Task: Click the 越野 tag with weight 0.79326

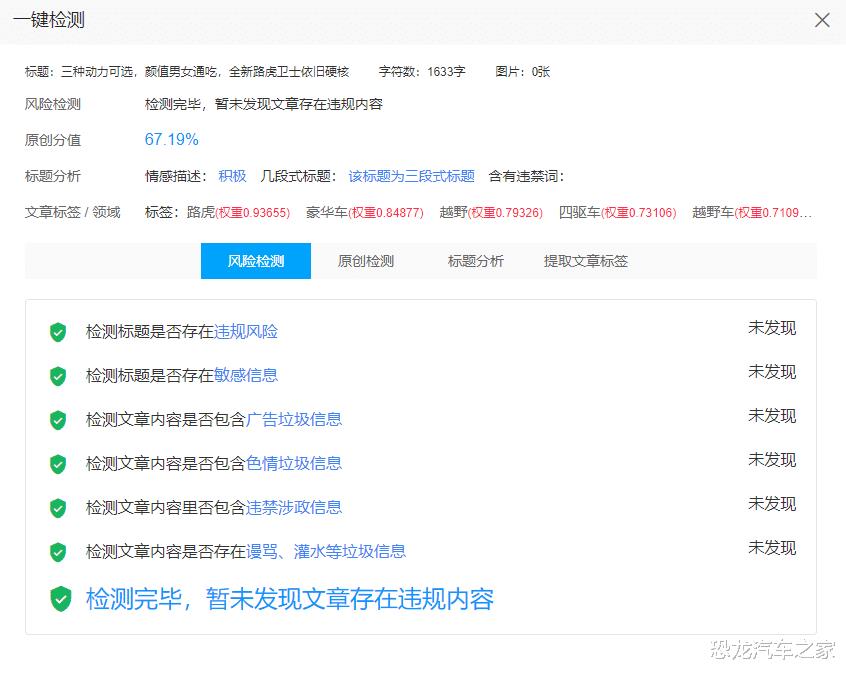Action: click(x=491, y=212)
